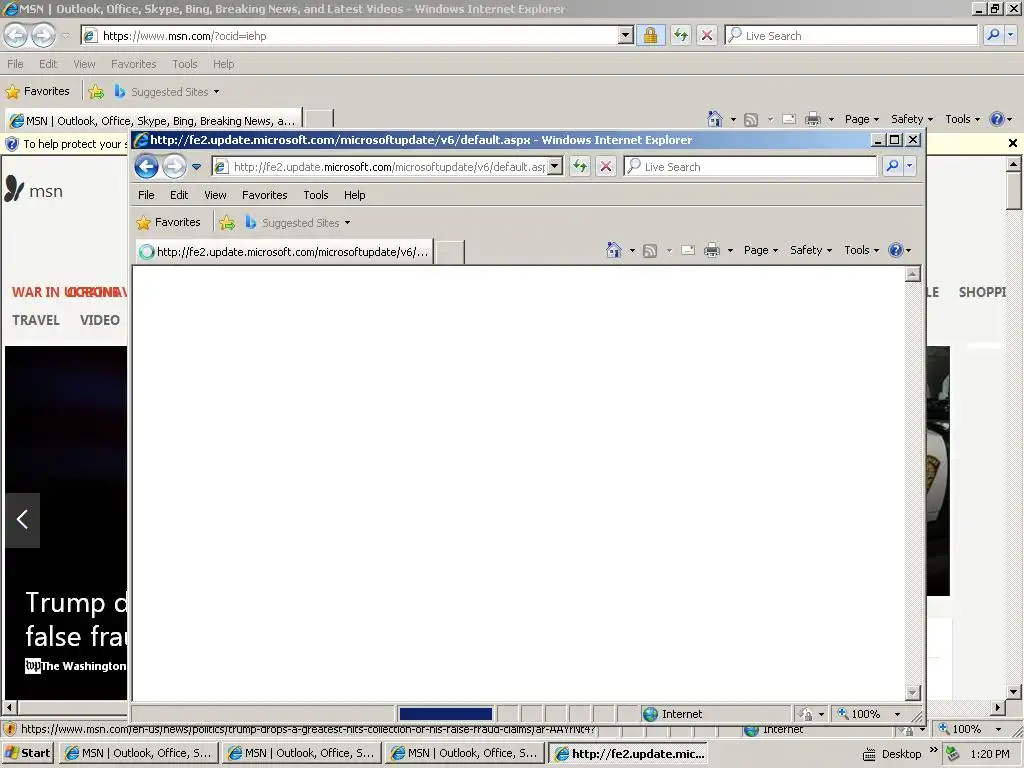Expand Page menu in MSN background window

861,119
